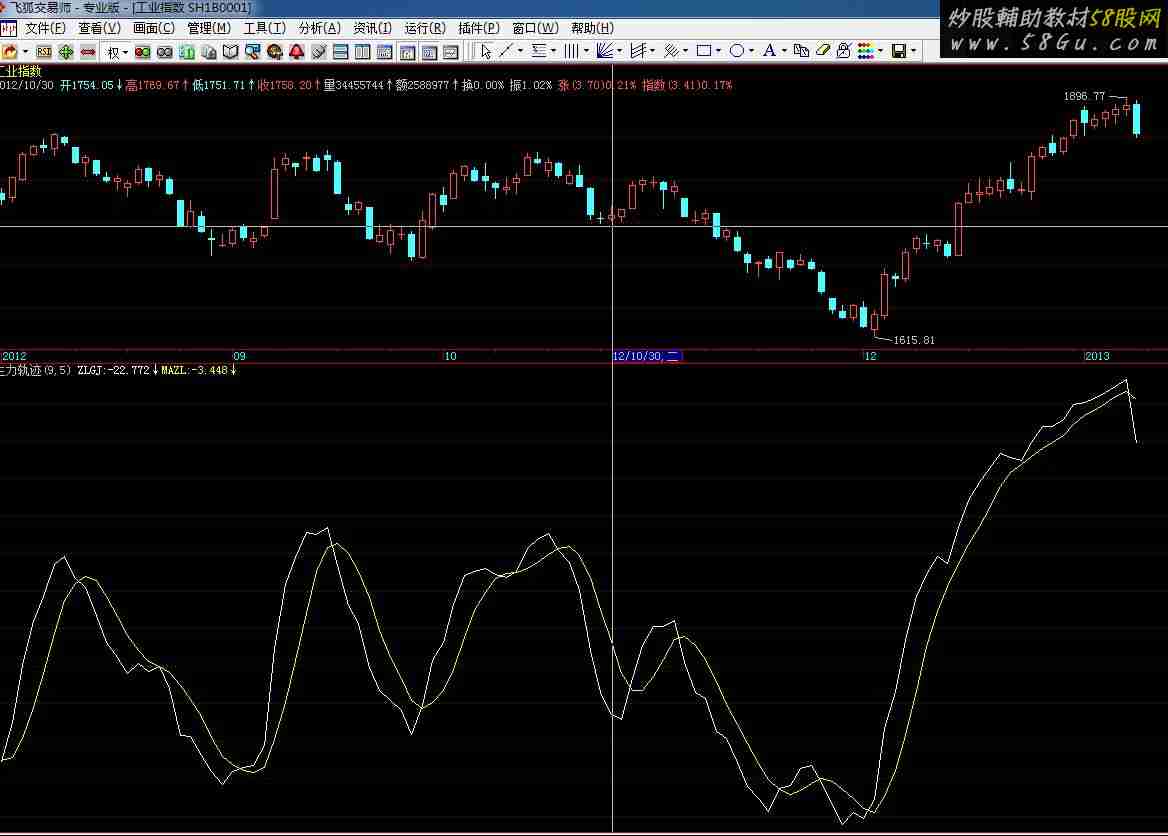The width and height of the screenshot is (1168, 836).
Task: Open the 文件(F) menu
Action: click(45, 28)
